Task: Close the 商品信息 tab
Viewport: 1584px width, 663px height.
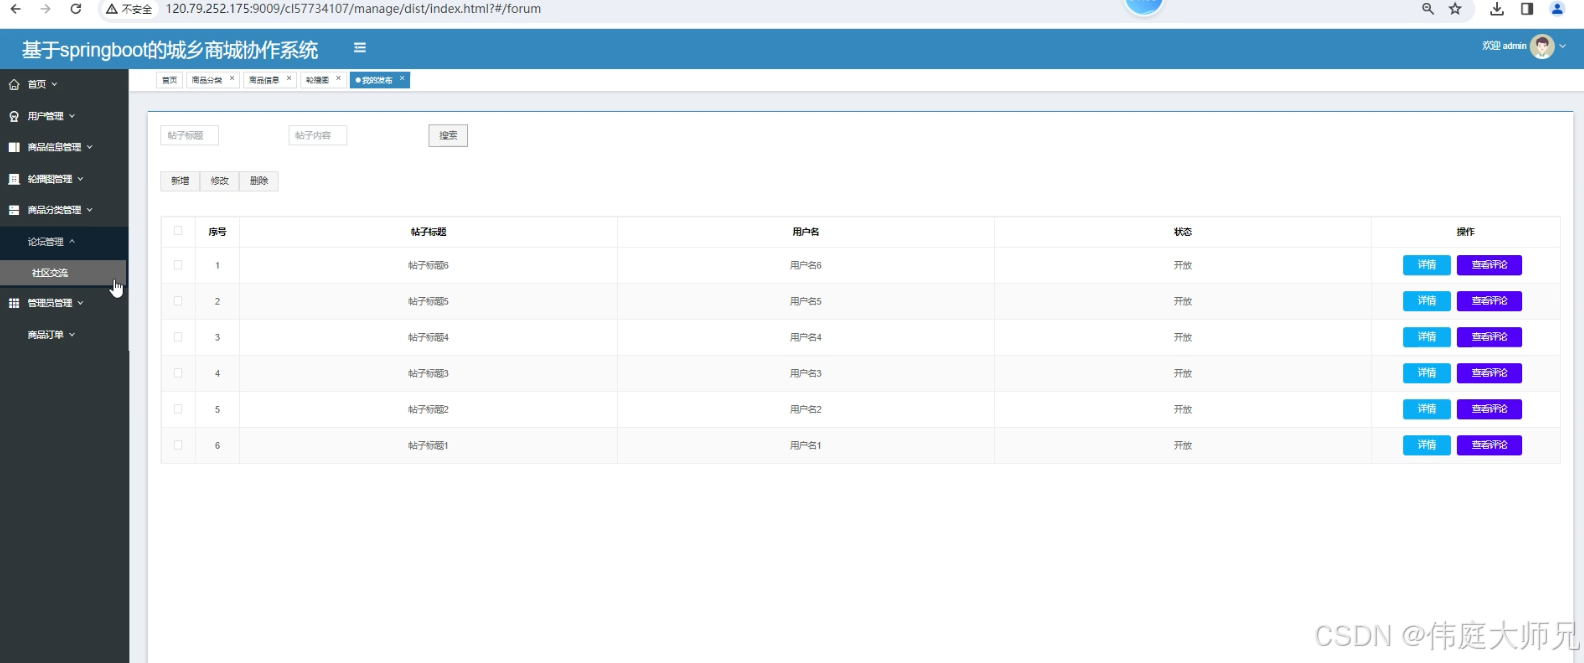Action: (289, 78)
